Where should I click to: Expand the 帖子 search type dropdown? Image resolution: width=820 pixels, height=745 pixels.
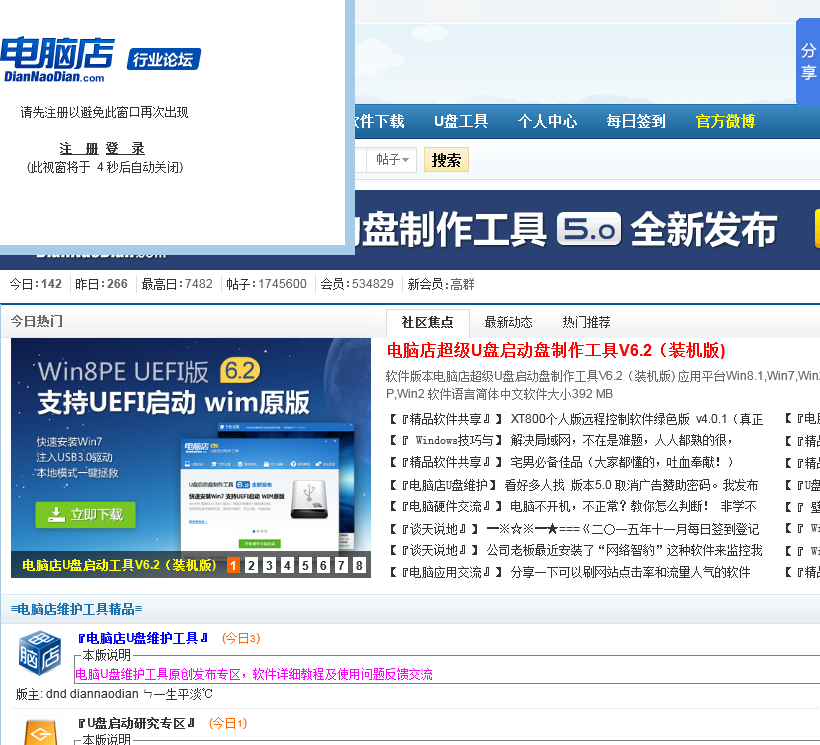(392, 159)
